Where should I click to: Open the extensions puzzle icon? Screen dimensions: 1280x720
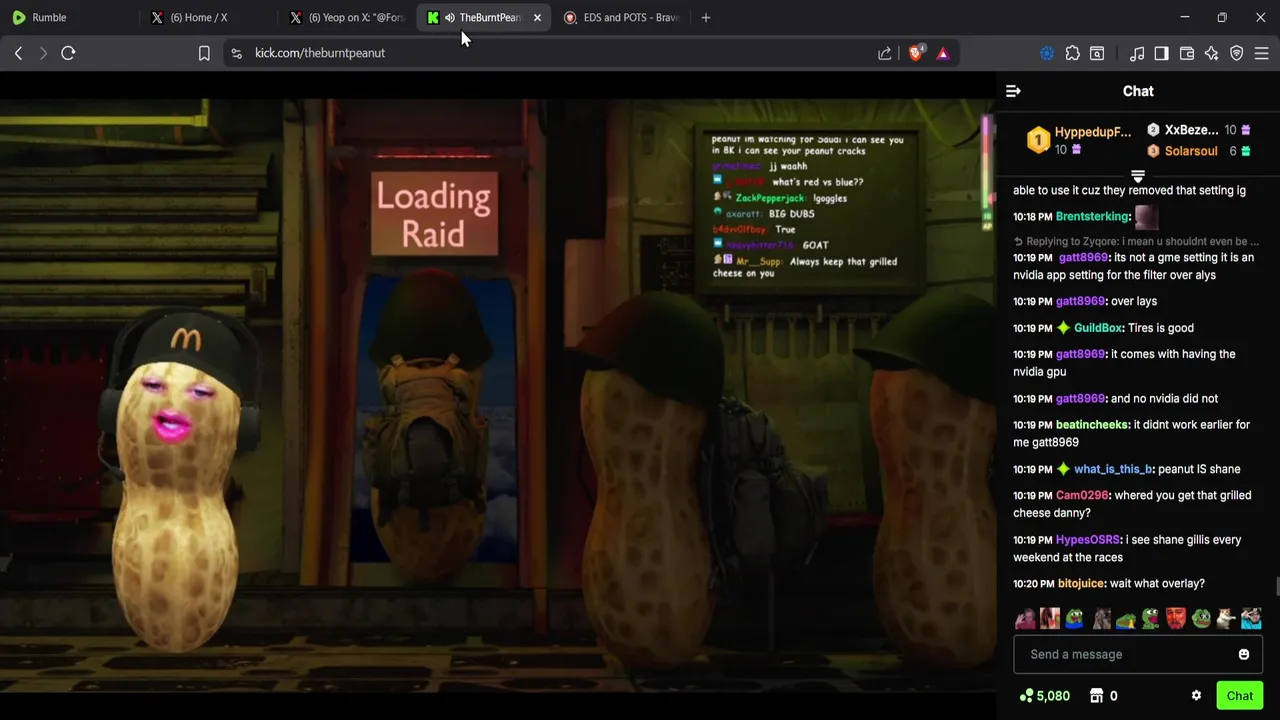pos(1072,53)
